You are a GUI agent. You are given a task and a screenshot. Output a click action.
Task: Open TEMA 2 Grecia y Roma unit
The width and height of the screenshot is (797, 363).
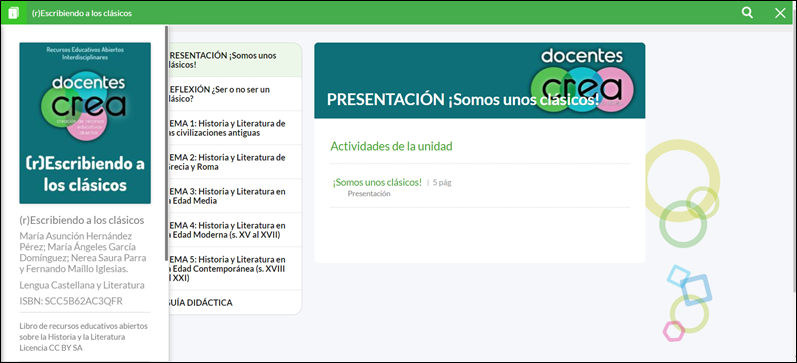tap(235, 162)
